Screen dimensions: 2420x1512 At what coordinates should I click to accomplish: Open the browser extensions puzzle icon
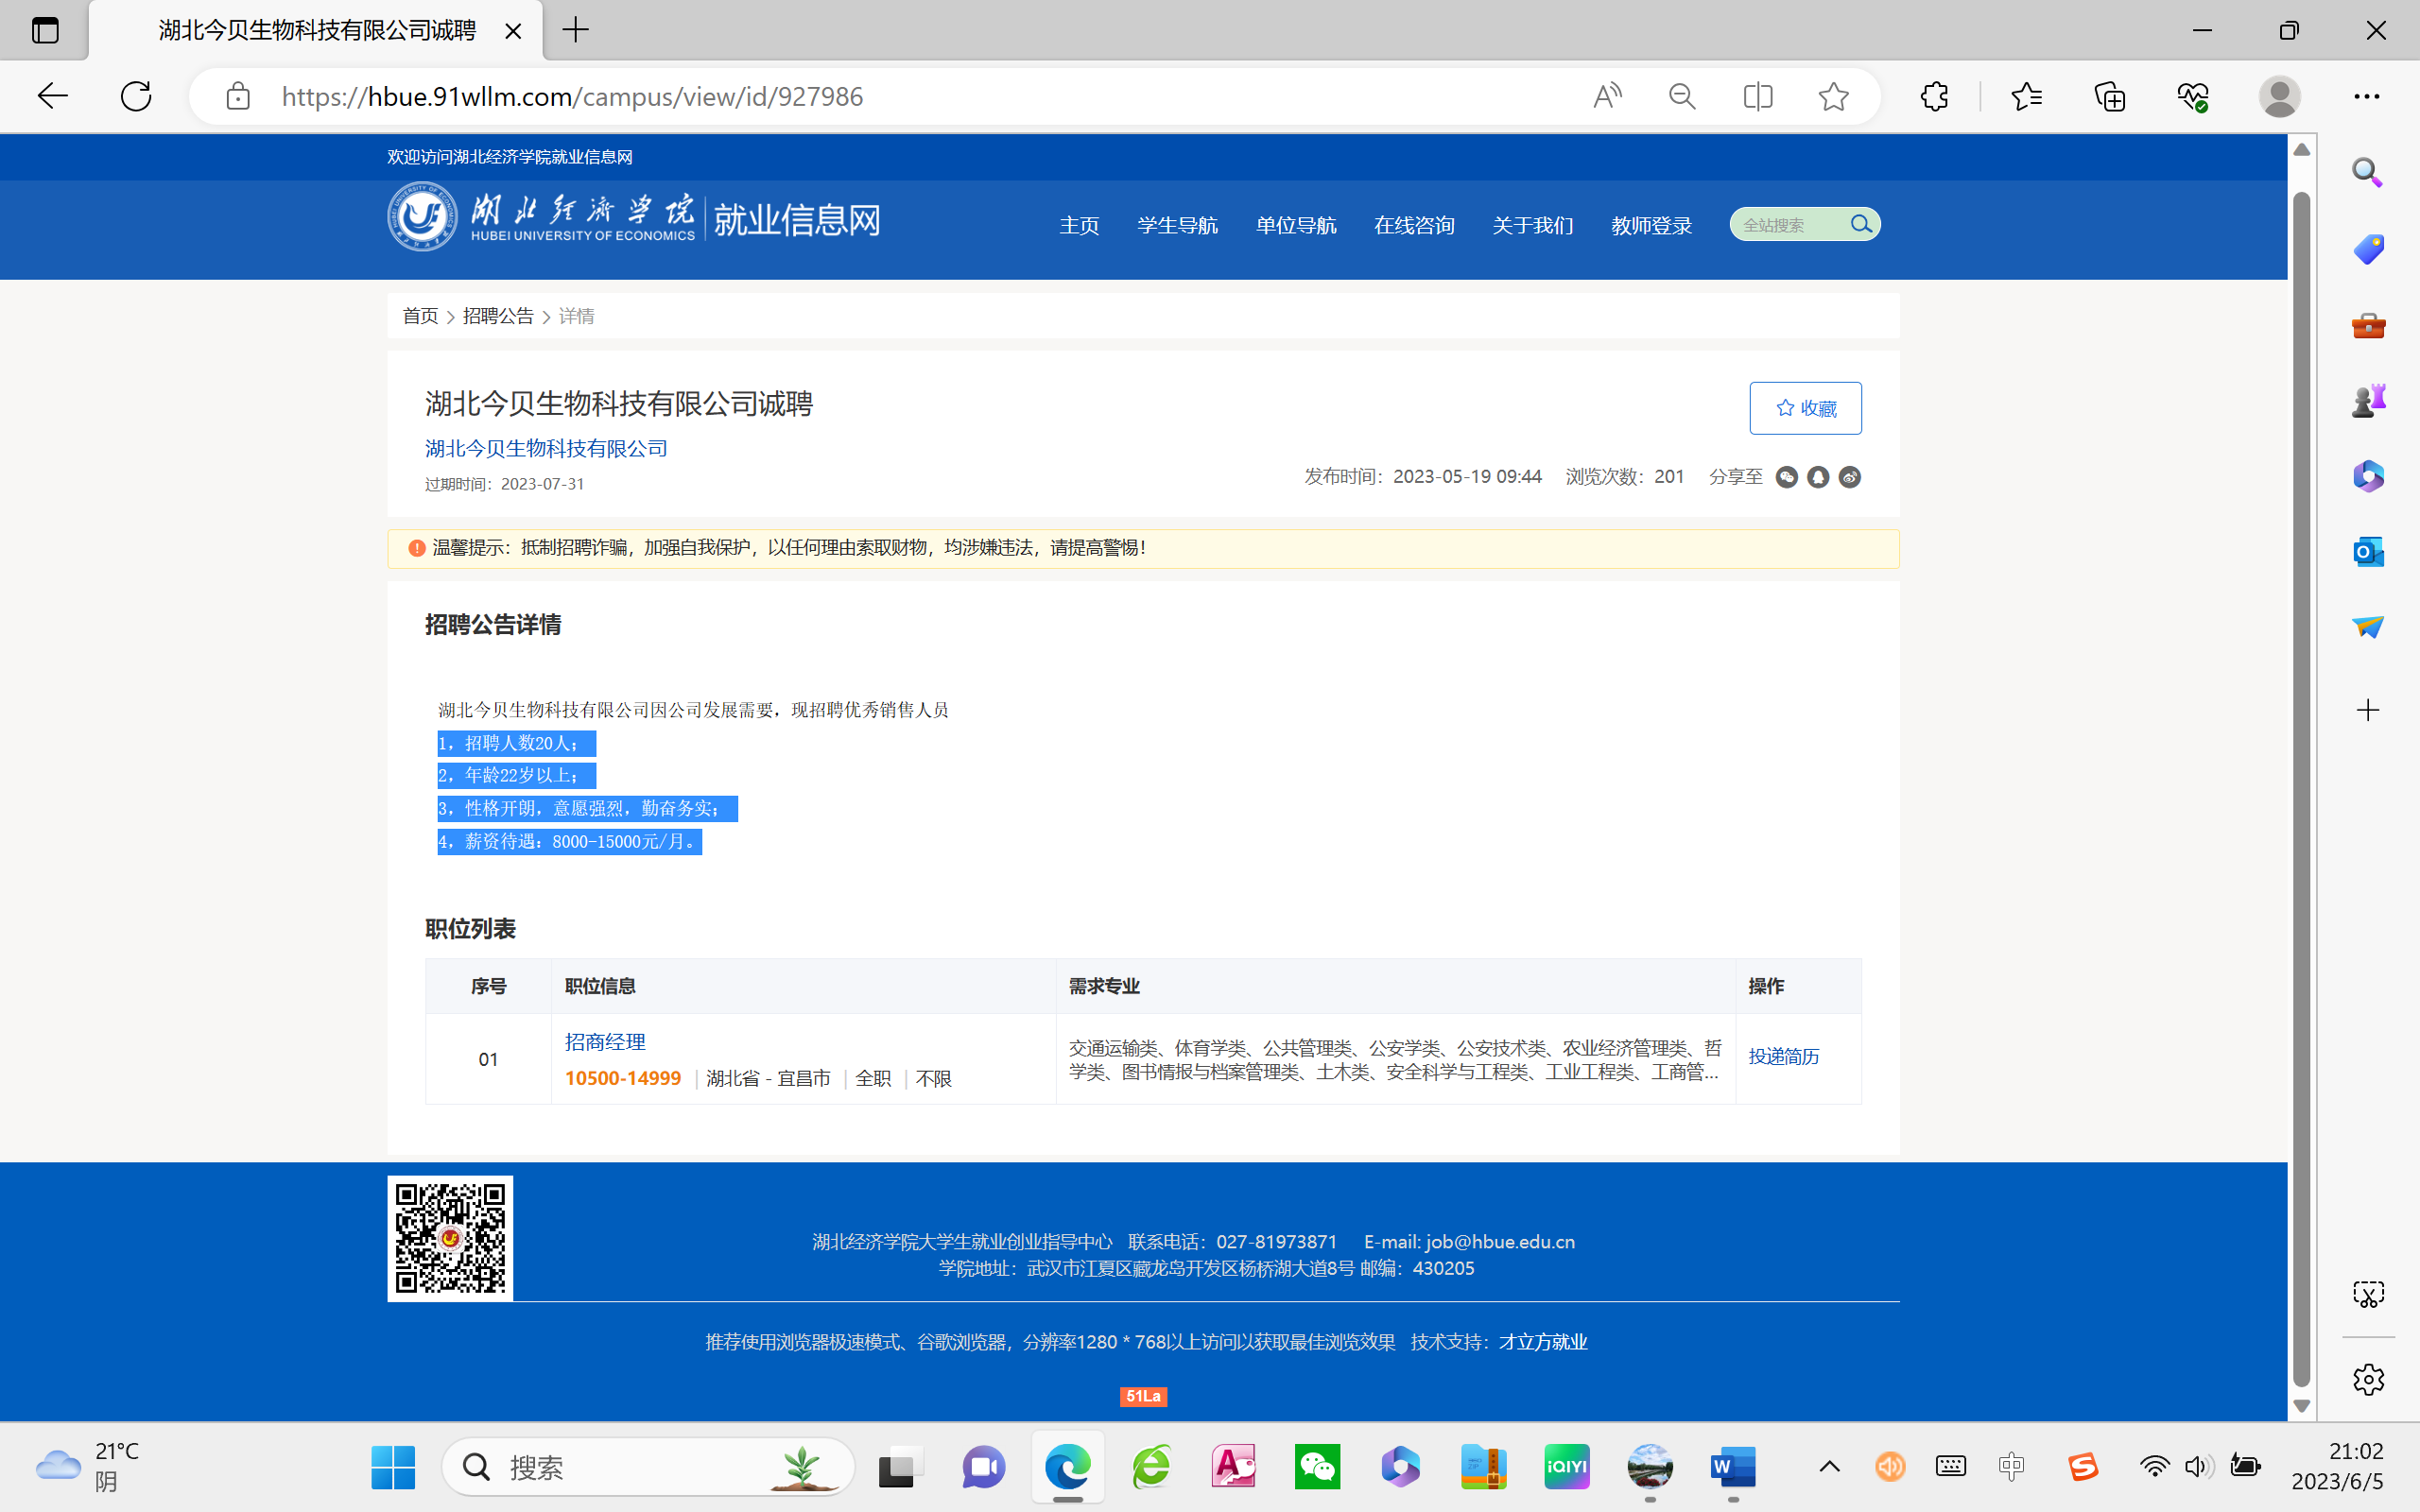click(1934, 96)
